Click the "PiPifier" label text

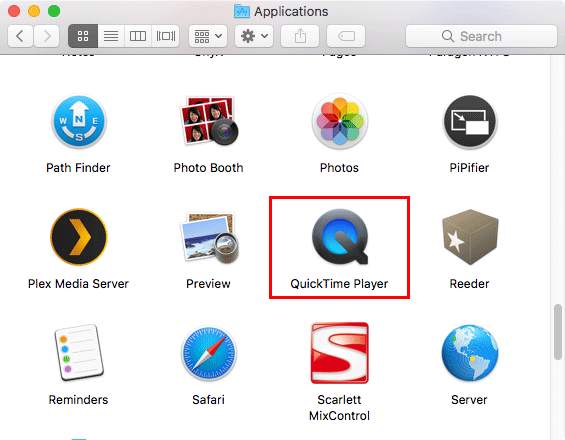click(469, 168)
